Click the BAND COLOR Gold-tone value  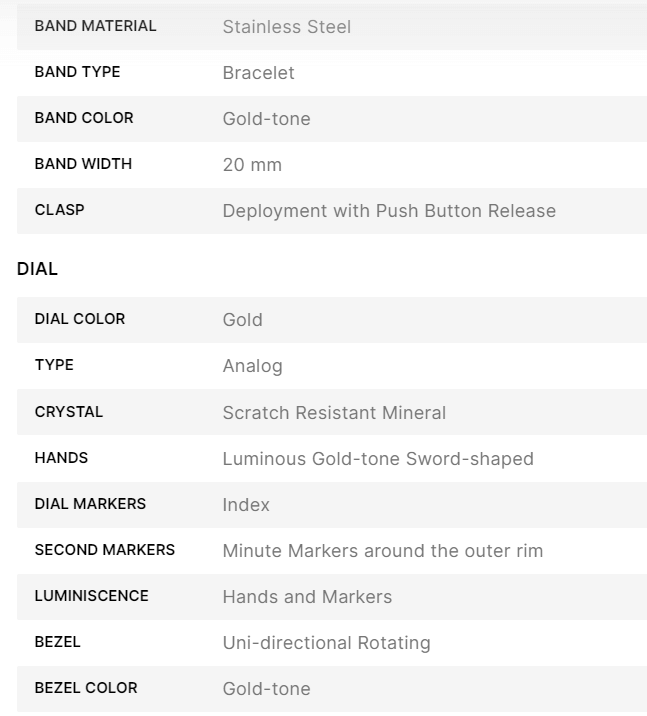(x=267, y=119)
